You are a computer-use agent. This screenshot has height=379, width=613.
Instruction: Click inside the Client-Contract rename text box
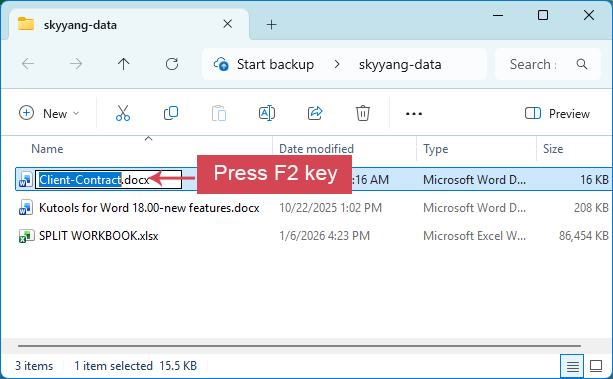(108, 180)
